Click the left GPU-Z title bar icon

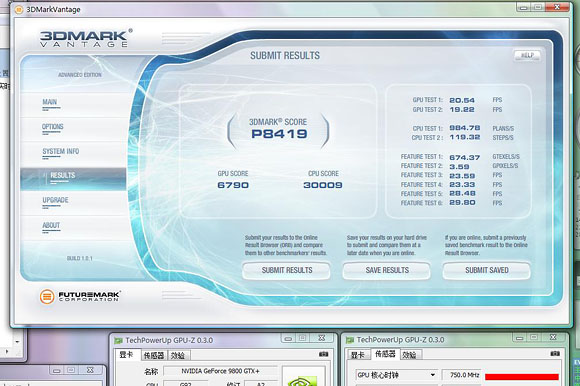tap(118, 340)
